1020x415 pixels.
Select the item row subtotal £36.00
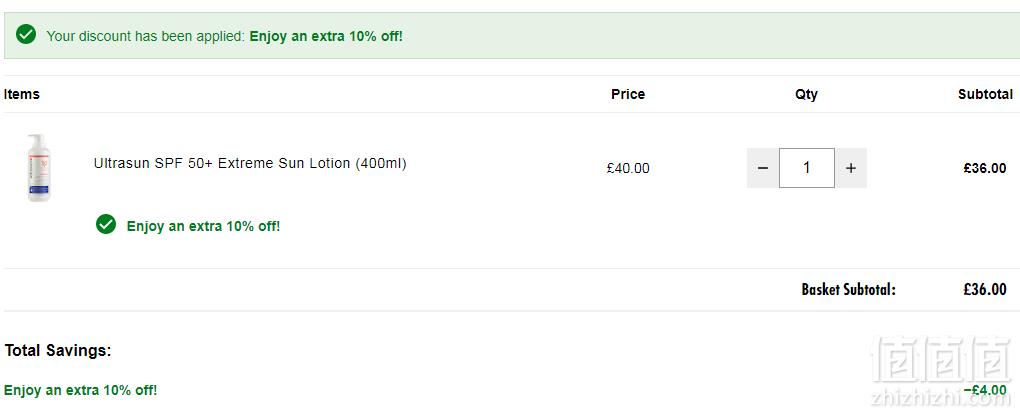[x=985, y=168]
